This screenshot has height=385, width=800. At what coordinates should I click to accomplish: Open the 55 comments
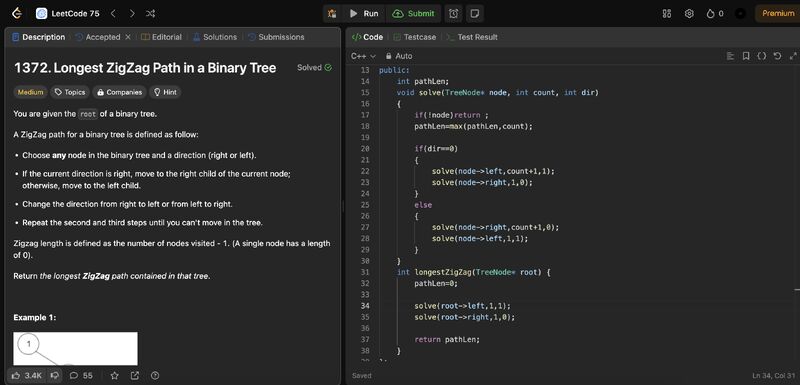point(81,375)
